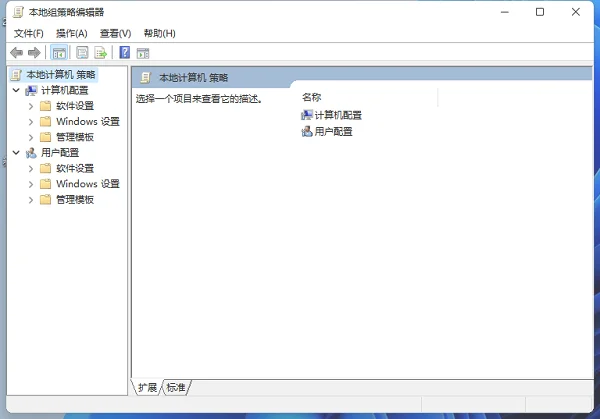
Task: Expand 软件设置 under 计算机配置
Action: (x=31, y=106)
